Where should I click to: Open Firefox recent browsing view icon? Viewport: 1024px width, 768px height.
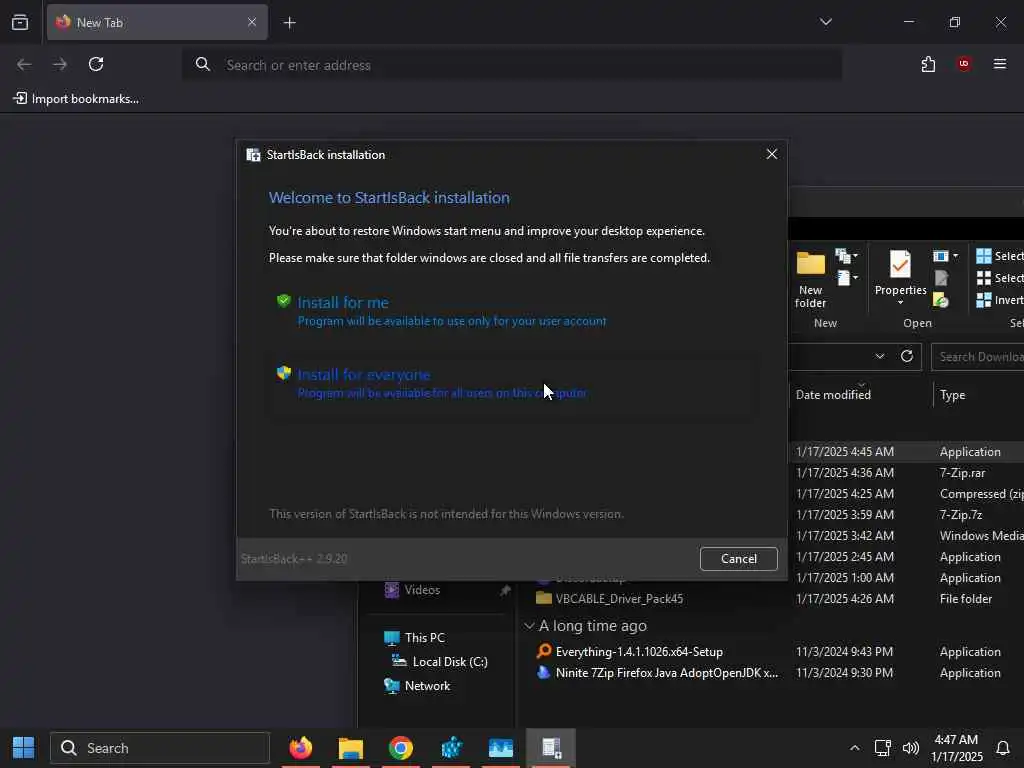tap(20, 22)
